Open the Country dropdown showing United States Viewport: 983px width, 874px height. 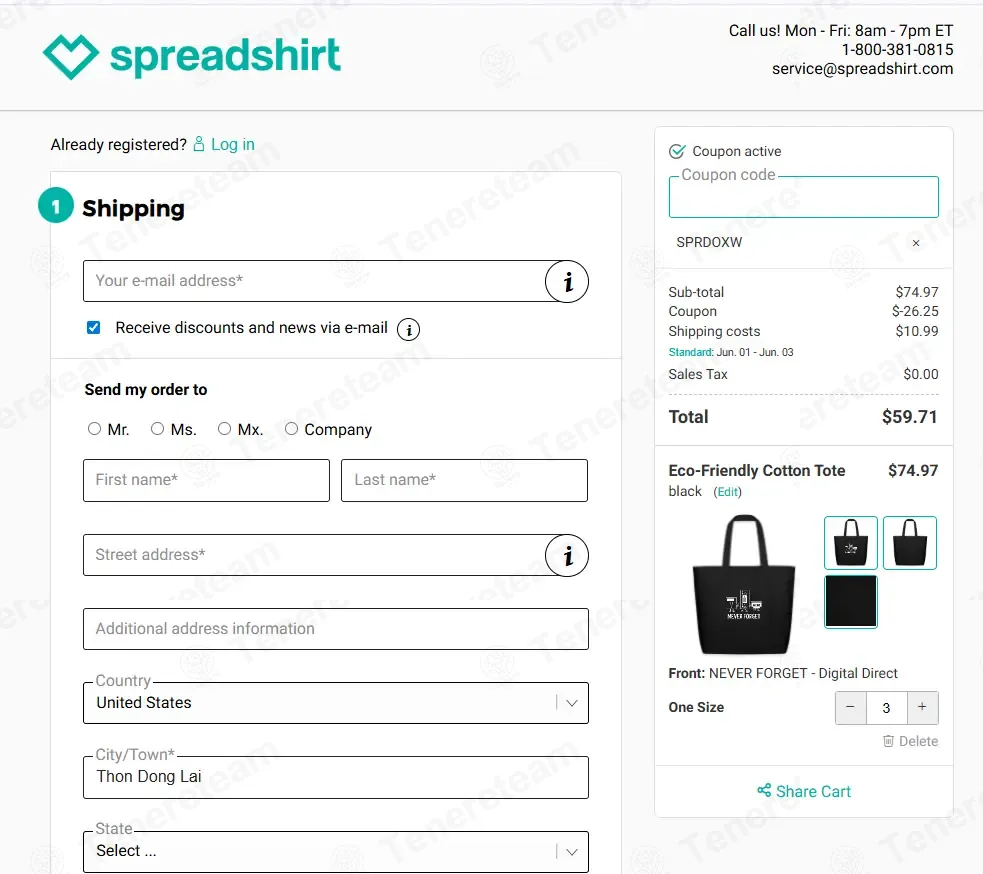point(336,703)
